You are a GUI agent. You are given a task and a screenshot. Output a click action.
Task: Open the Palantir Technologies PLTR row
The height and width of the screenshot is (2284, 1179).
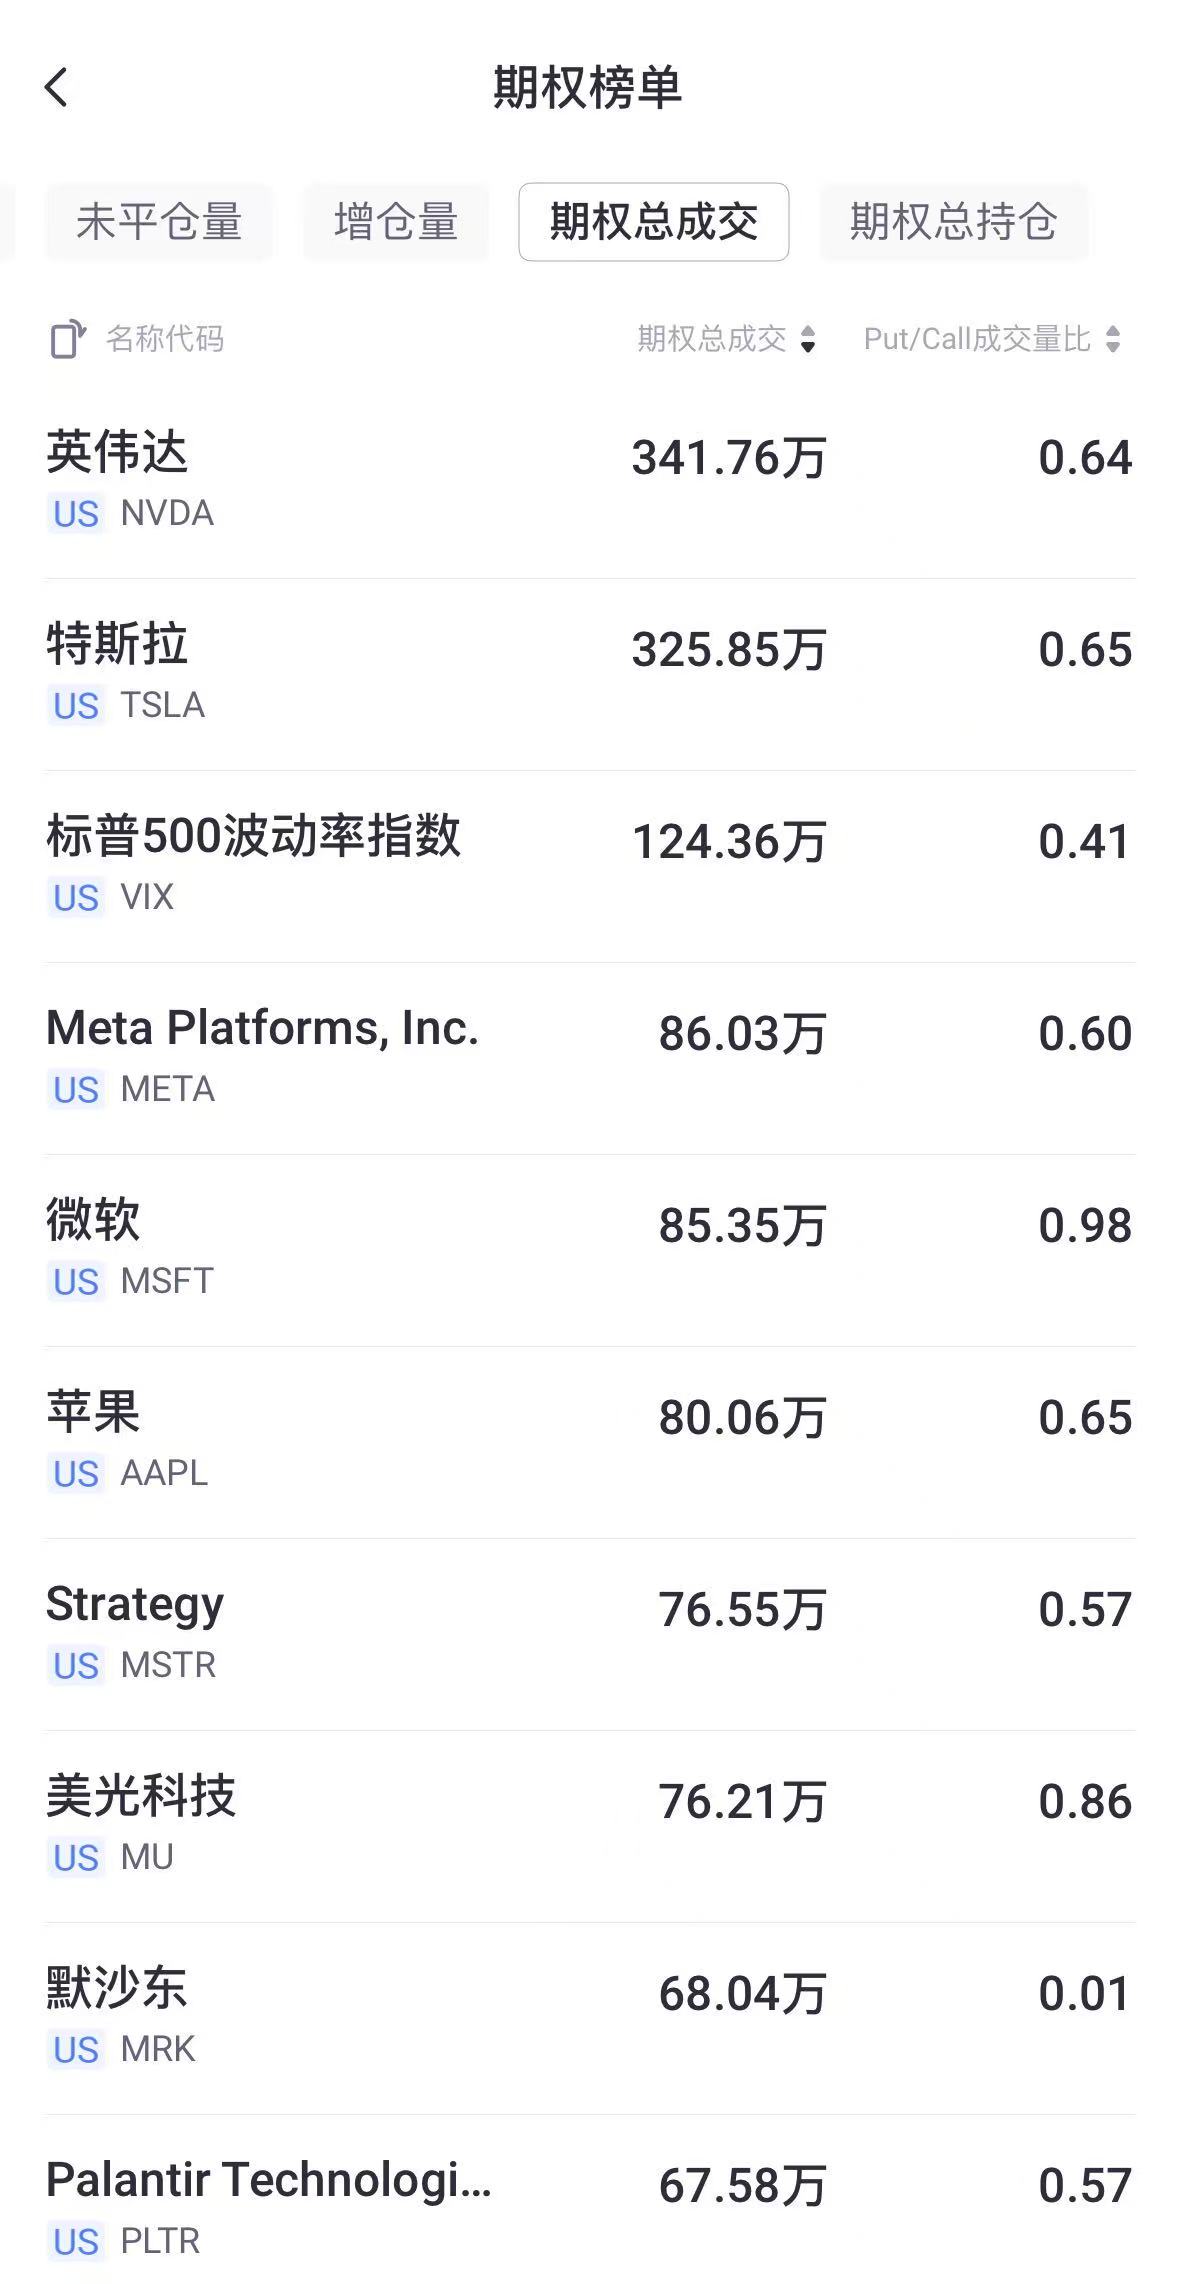[589, 2207]
